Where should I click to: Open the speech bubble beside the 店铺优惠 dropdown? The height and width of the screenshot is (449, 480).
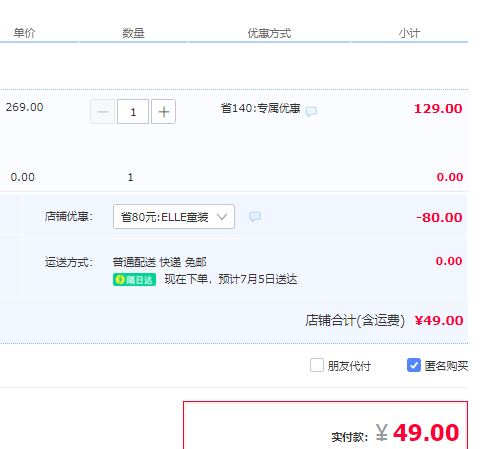(255, 217)
